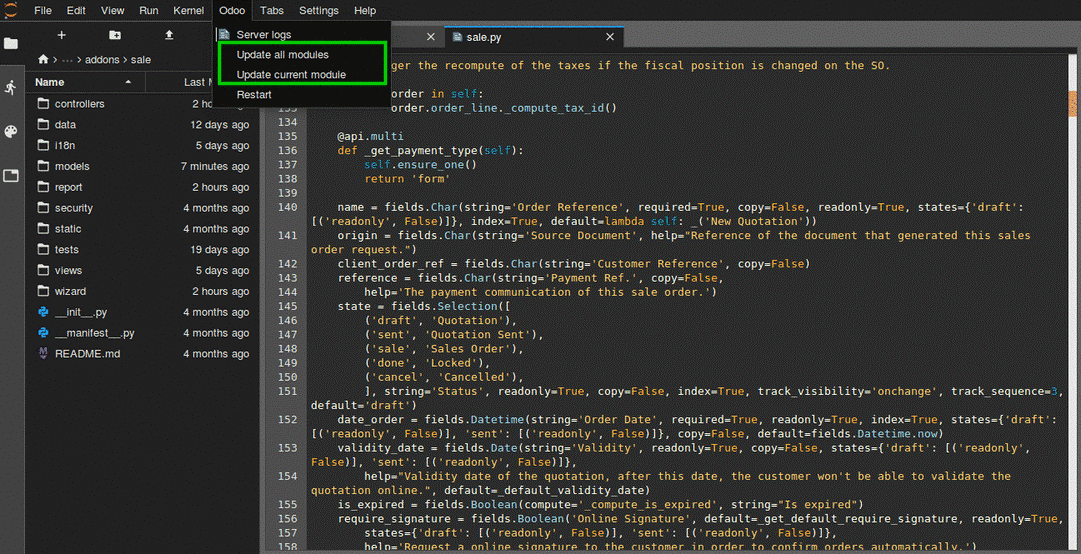The height and width of the screenshot is (554, 1081).
Task: Open the i18n folder
Action: [143, 145]
